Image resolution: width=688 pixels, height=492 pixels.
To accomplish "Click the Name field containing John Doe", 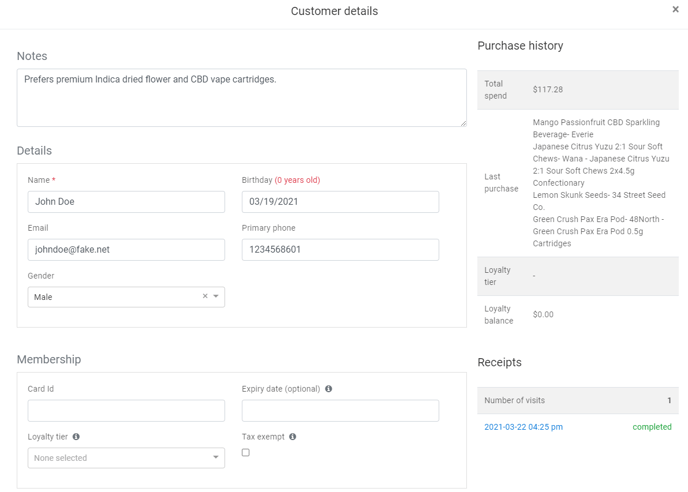I will [126, 202].
